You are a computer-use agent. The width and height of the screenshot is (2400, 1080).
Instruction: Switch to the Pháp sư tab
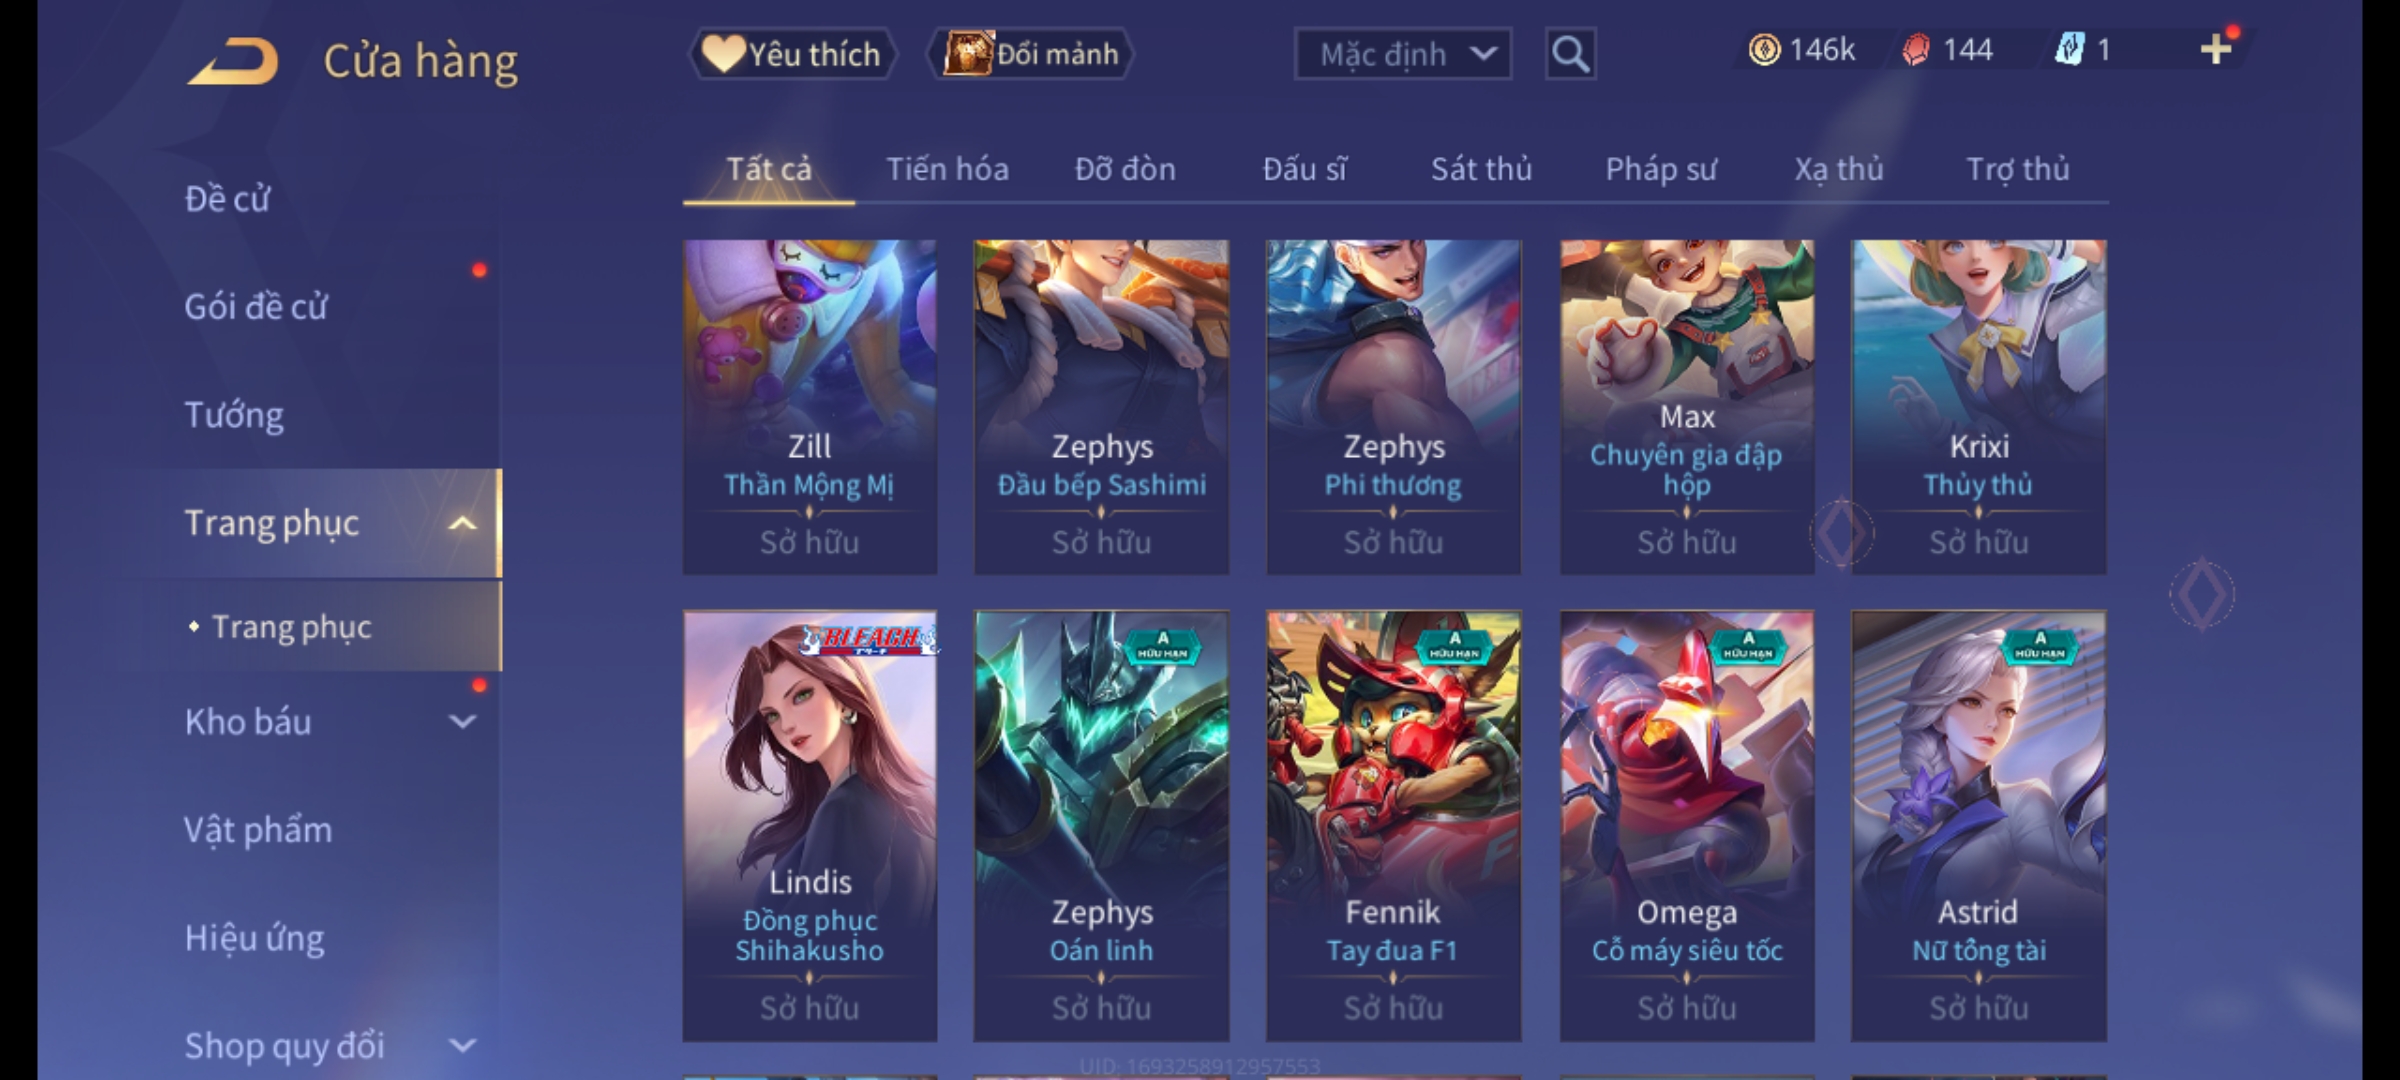click(1661, 169)
